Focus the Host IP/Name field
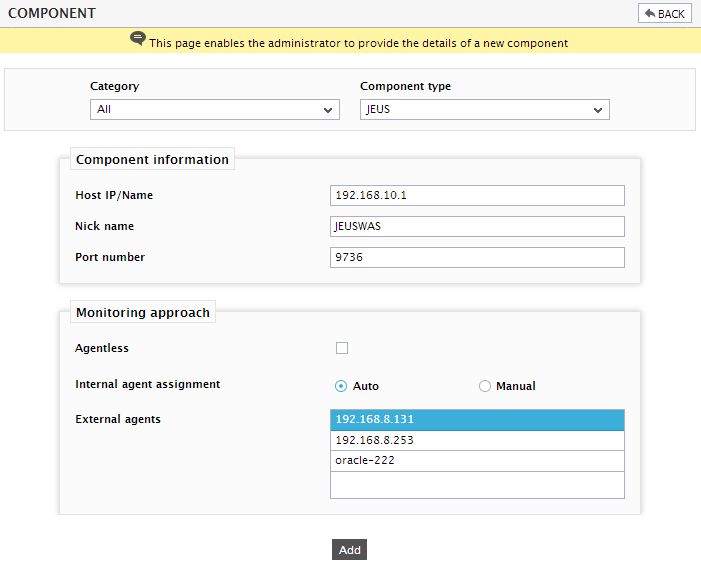This screenshot has width=701, height=565. (x=477, y=195)
